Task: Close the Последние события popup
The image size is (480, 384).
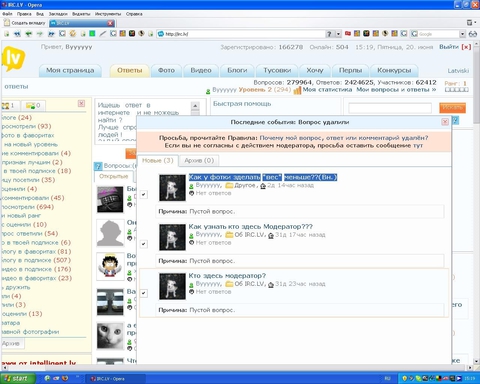Action: (445, 122)
